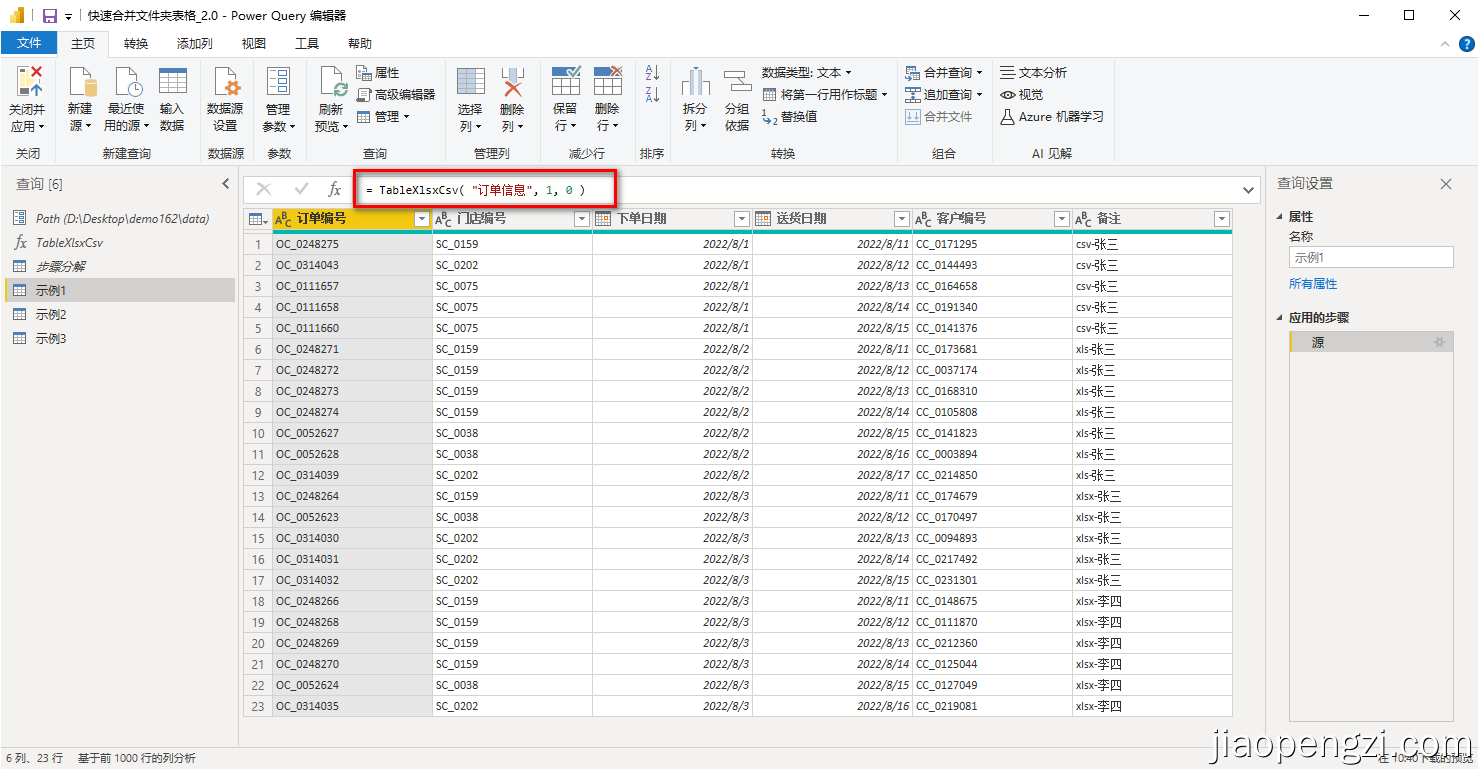Select the Path query

coord(118,218)
